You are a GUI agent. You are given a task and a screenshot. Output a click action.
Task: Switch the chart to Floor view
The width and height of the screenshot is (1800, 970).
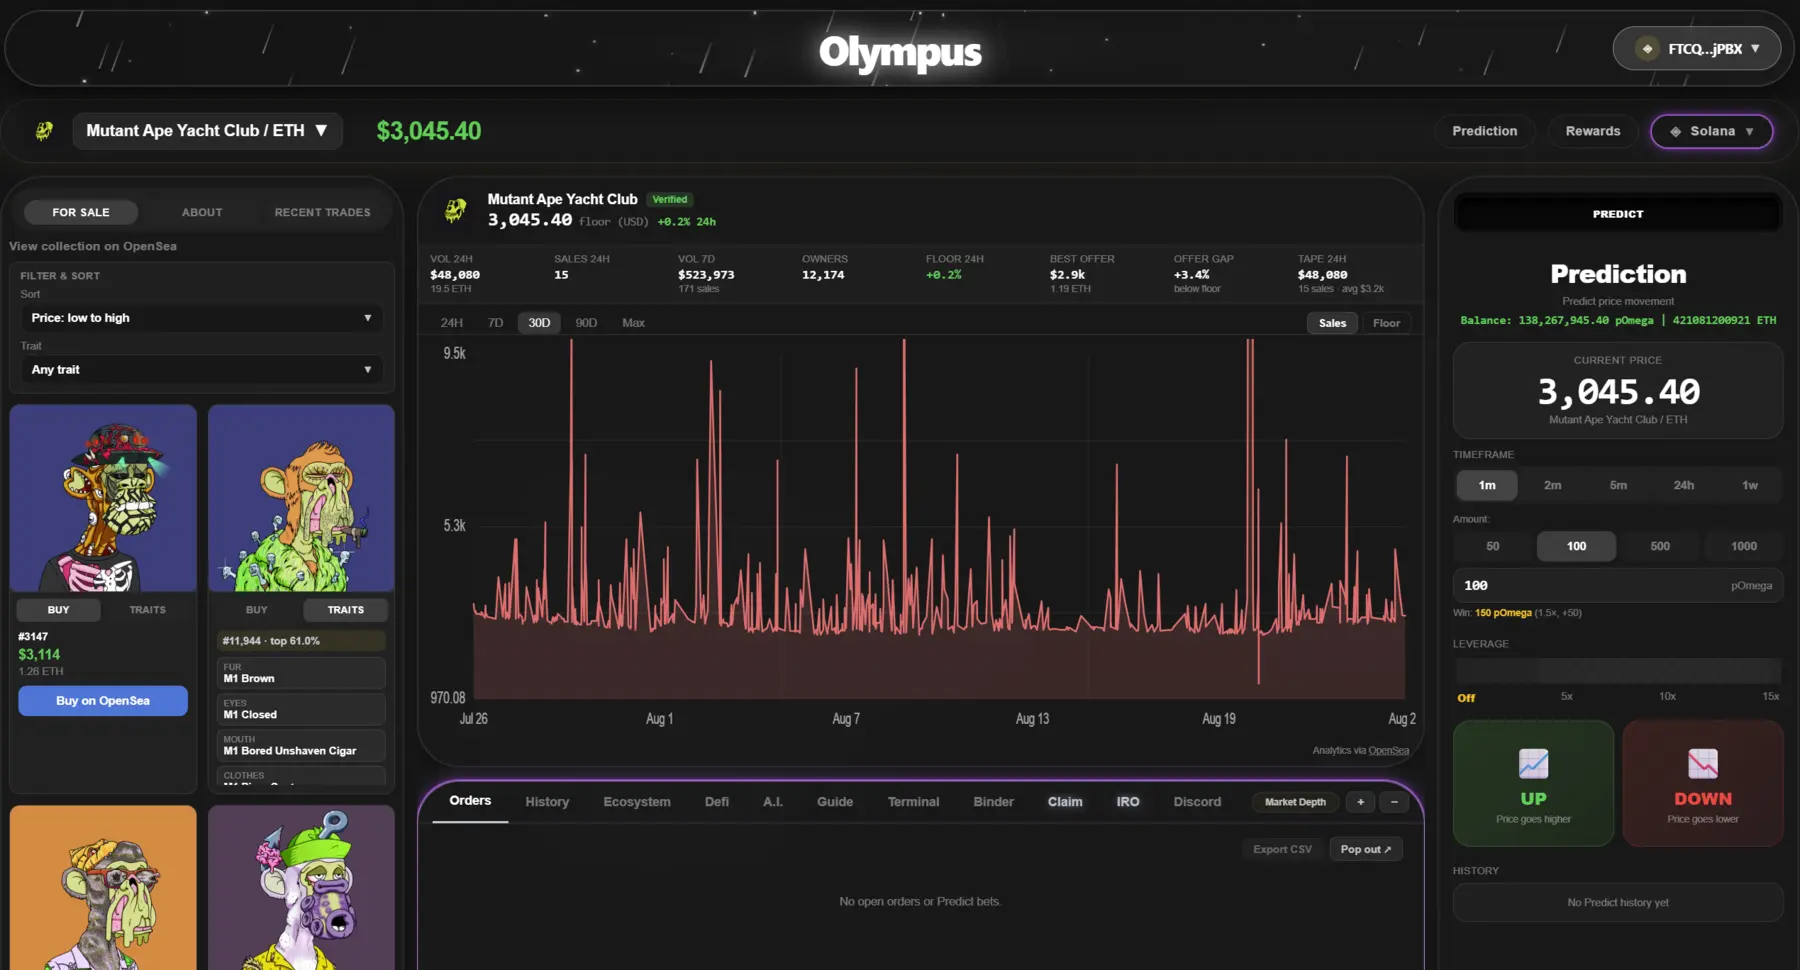coord(1386,323)
